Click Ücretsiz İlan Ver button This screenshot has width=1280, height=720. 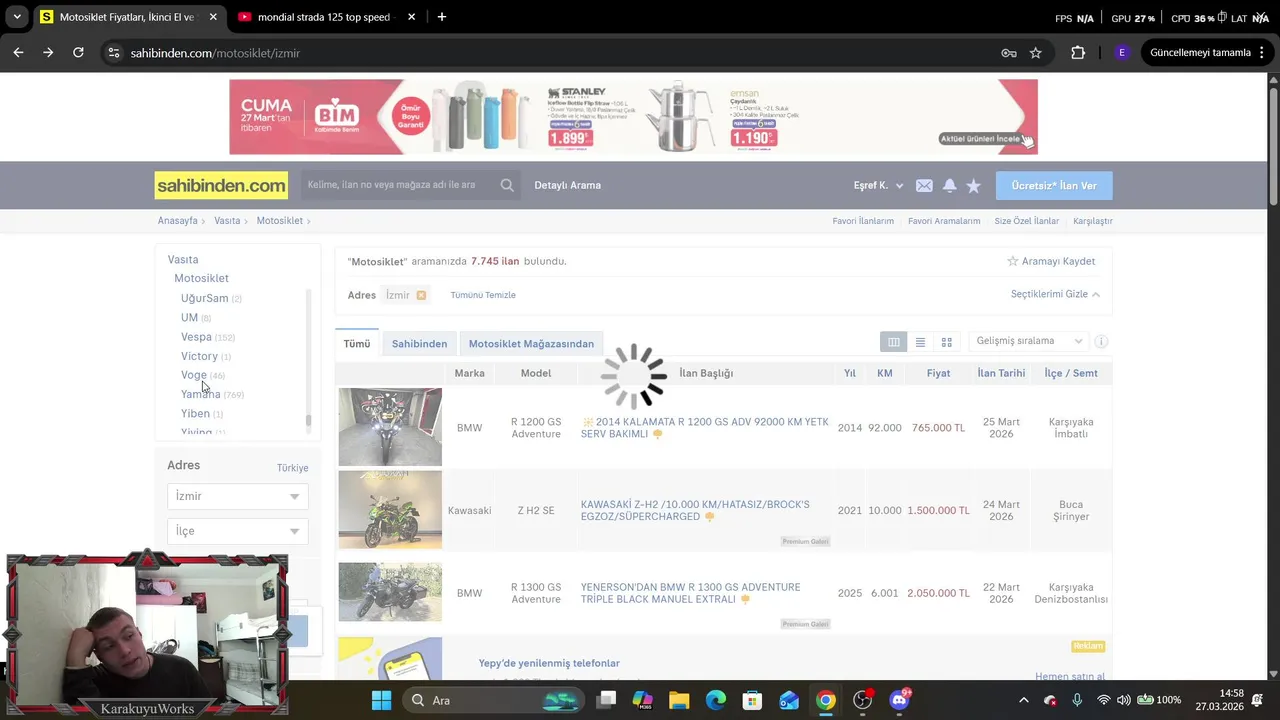tap(1054, 186)
